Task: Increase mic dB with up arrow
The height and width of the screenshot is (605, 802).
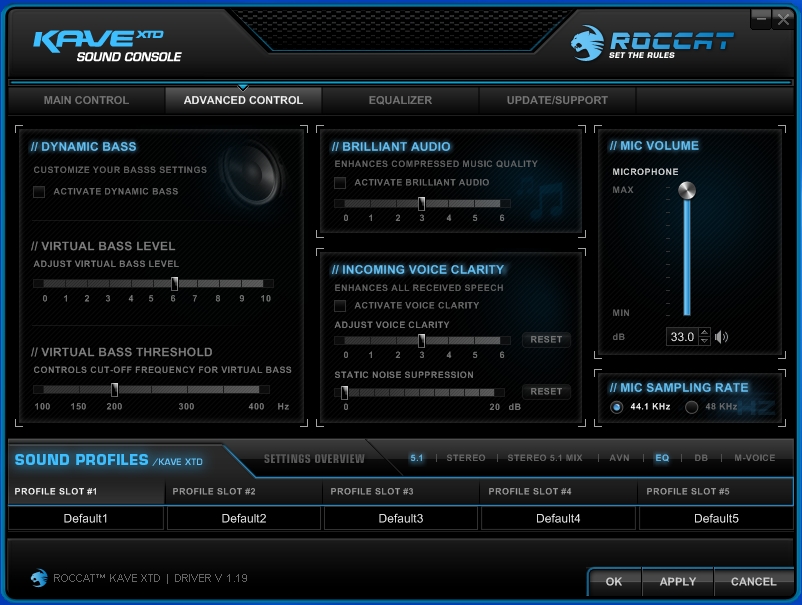Action: pos(704,332)
